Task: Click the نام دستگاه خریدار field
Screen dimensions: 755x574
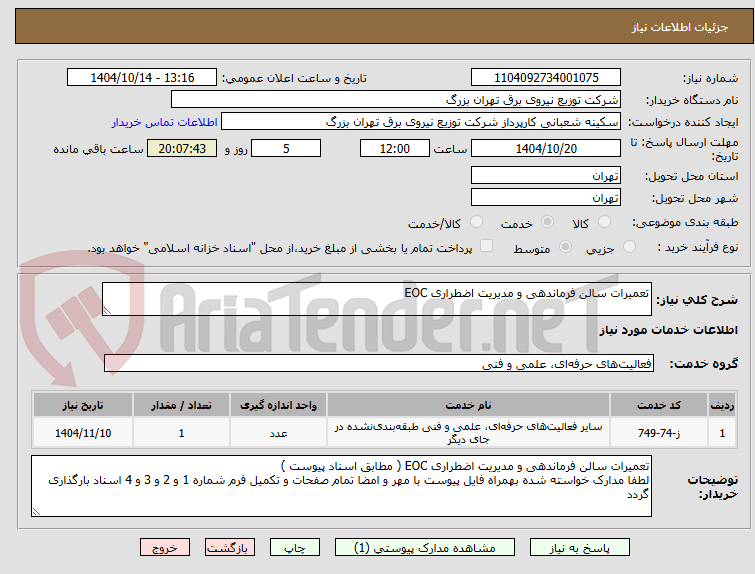Action: coord(396,100)
